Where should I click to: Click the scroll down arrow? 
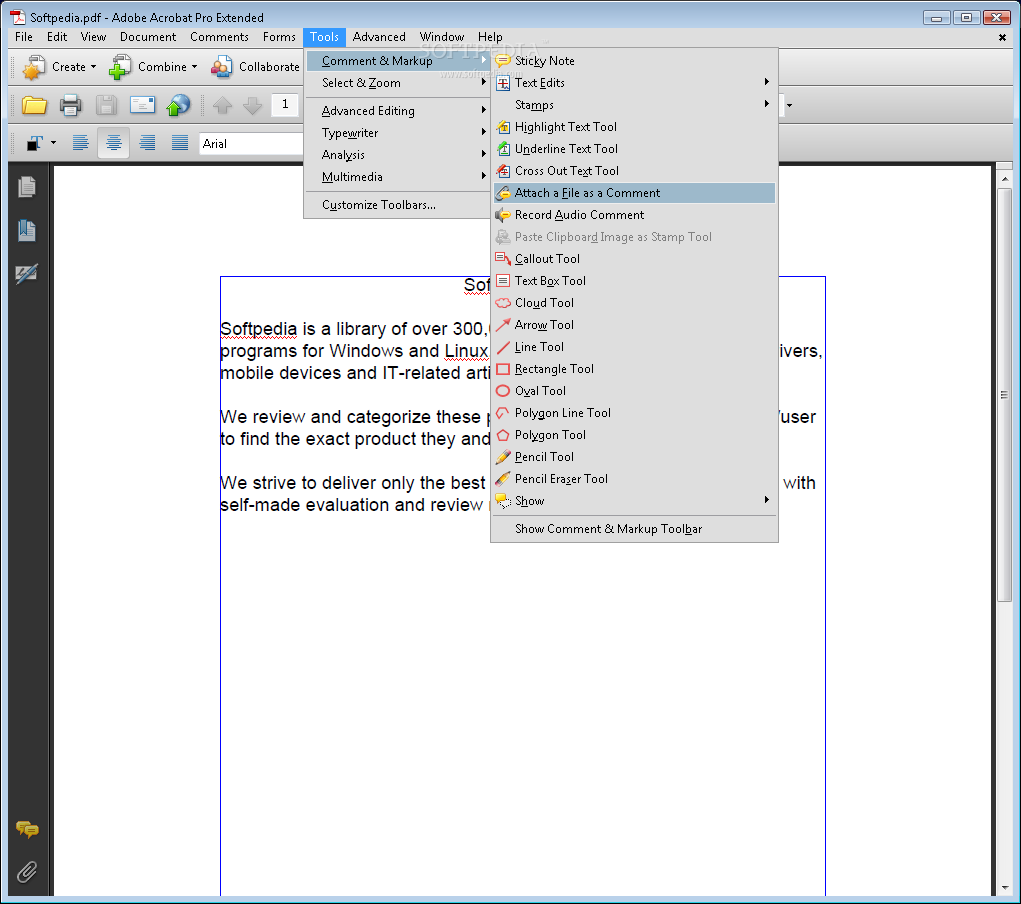click(x=1005, y=888)
